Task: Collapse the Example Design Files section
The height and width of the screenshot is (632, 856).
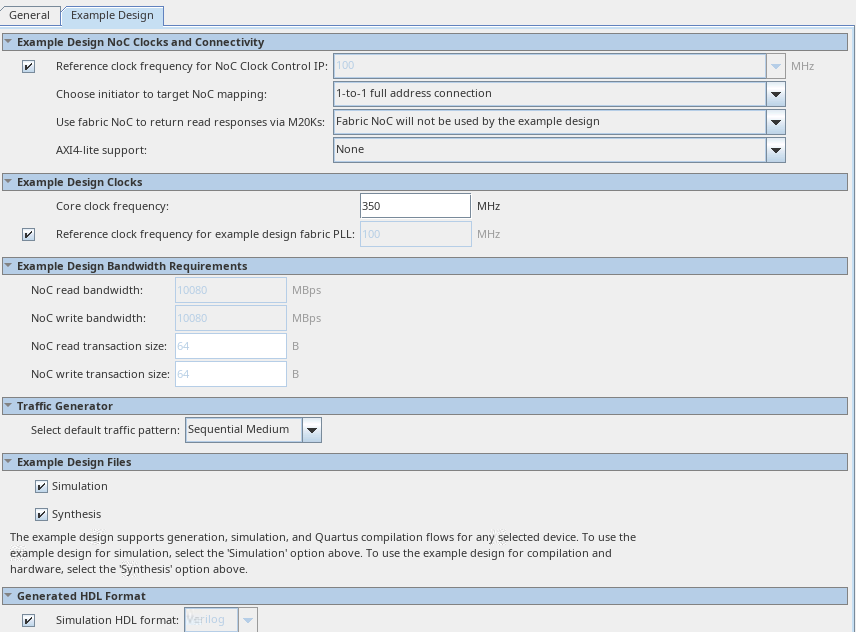Action: [x=9, y=462]
